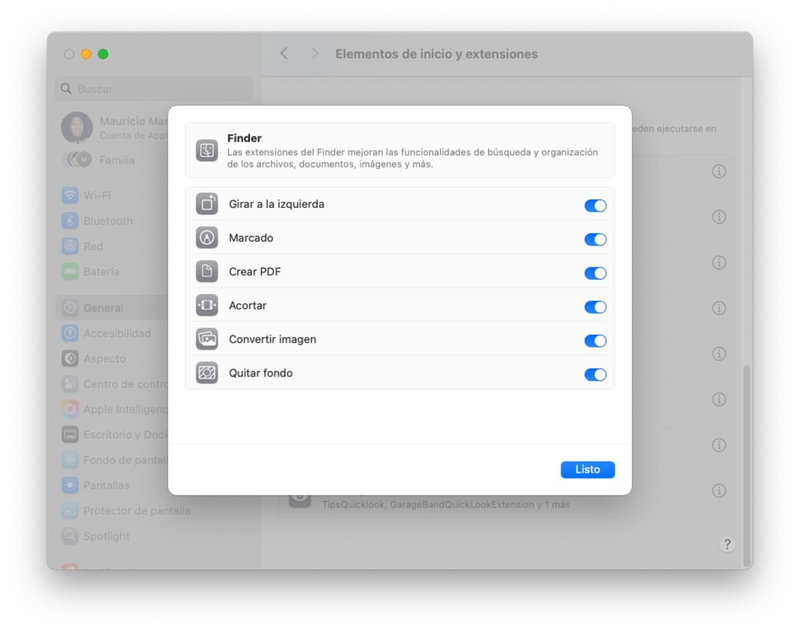Select the Crear PDF label text

[x=255, y=271]
